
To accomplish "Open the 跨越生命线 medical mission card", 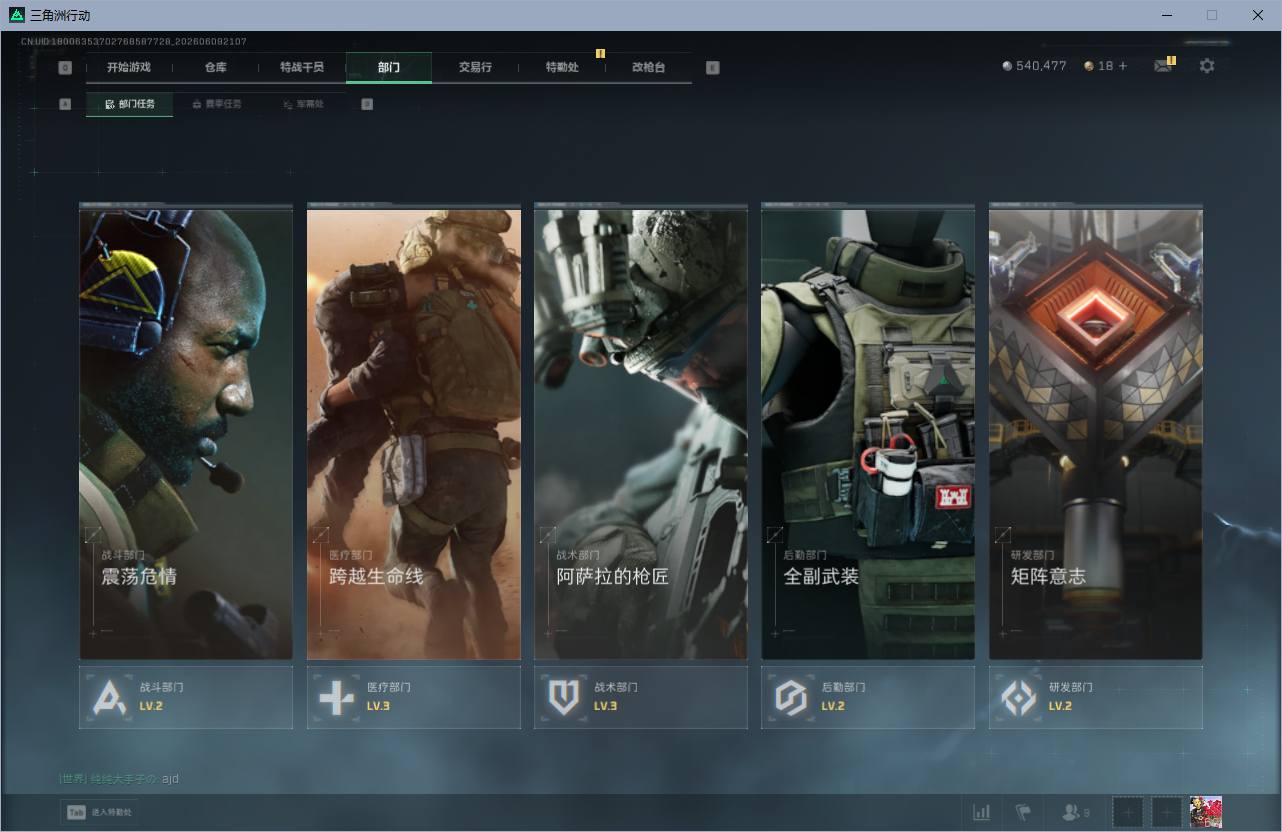I will pyautogui.click(x=413, y=432).
